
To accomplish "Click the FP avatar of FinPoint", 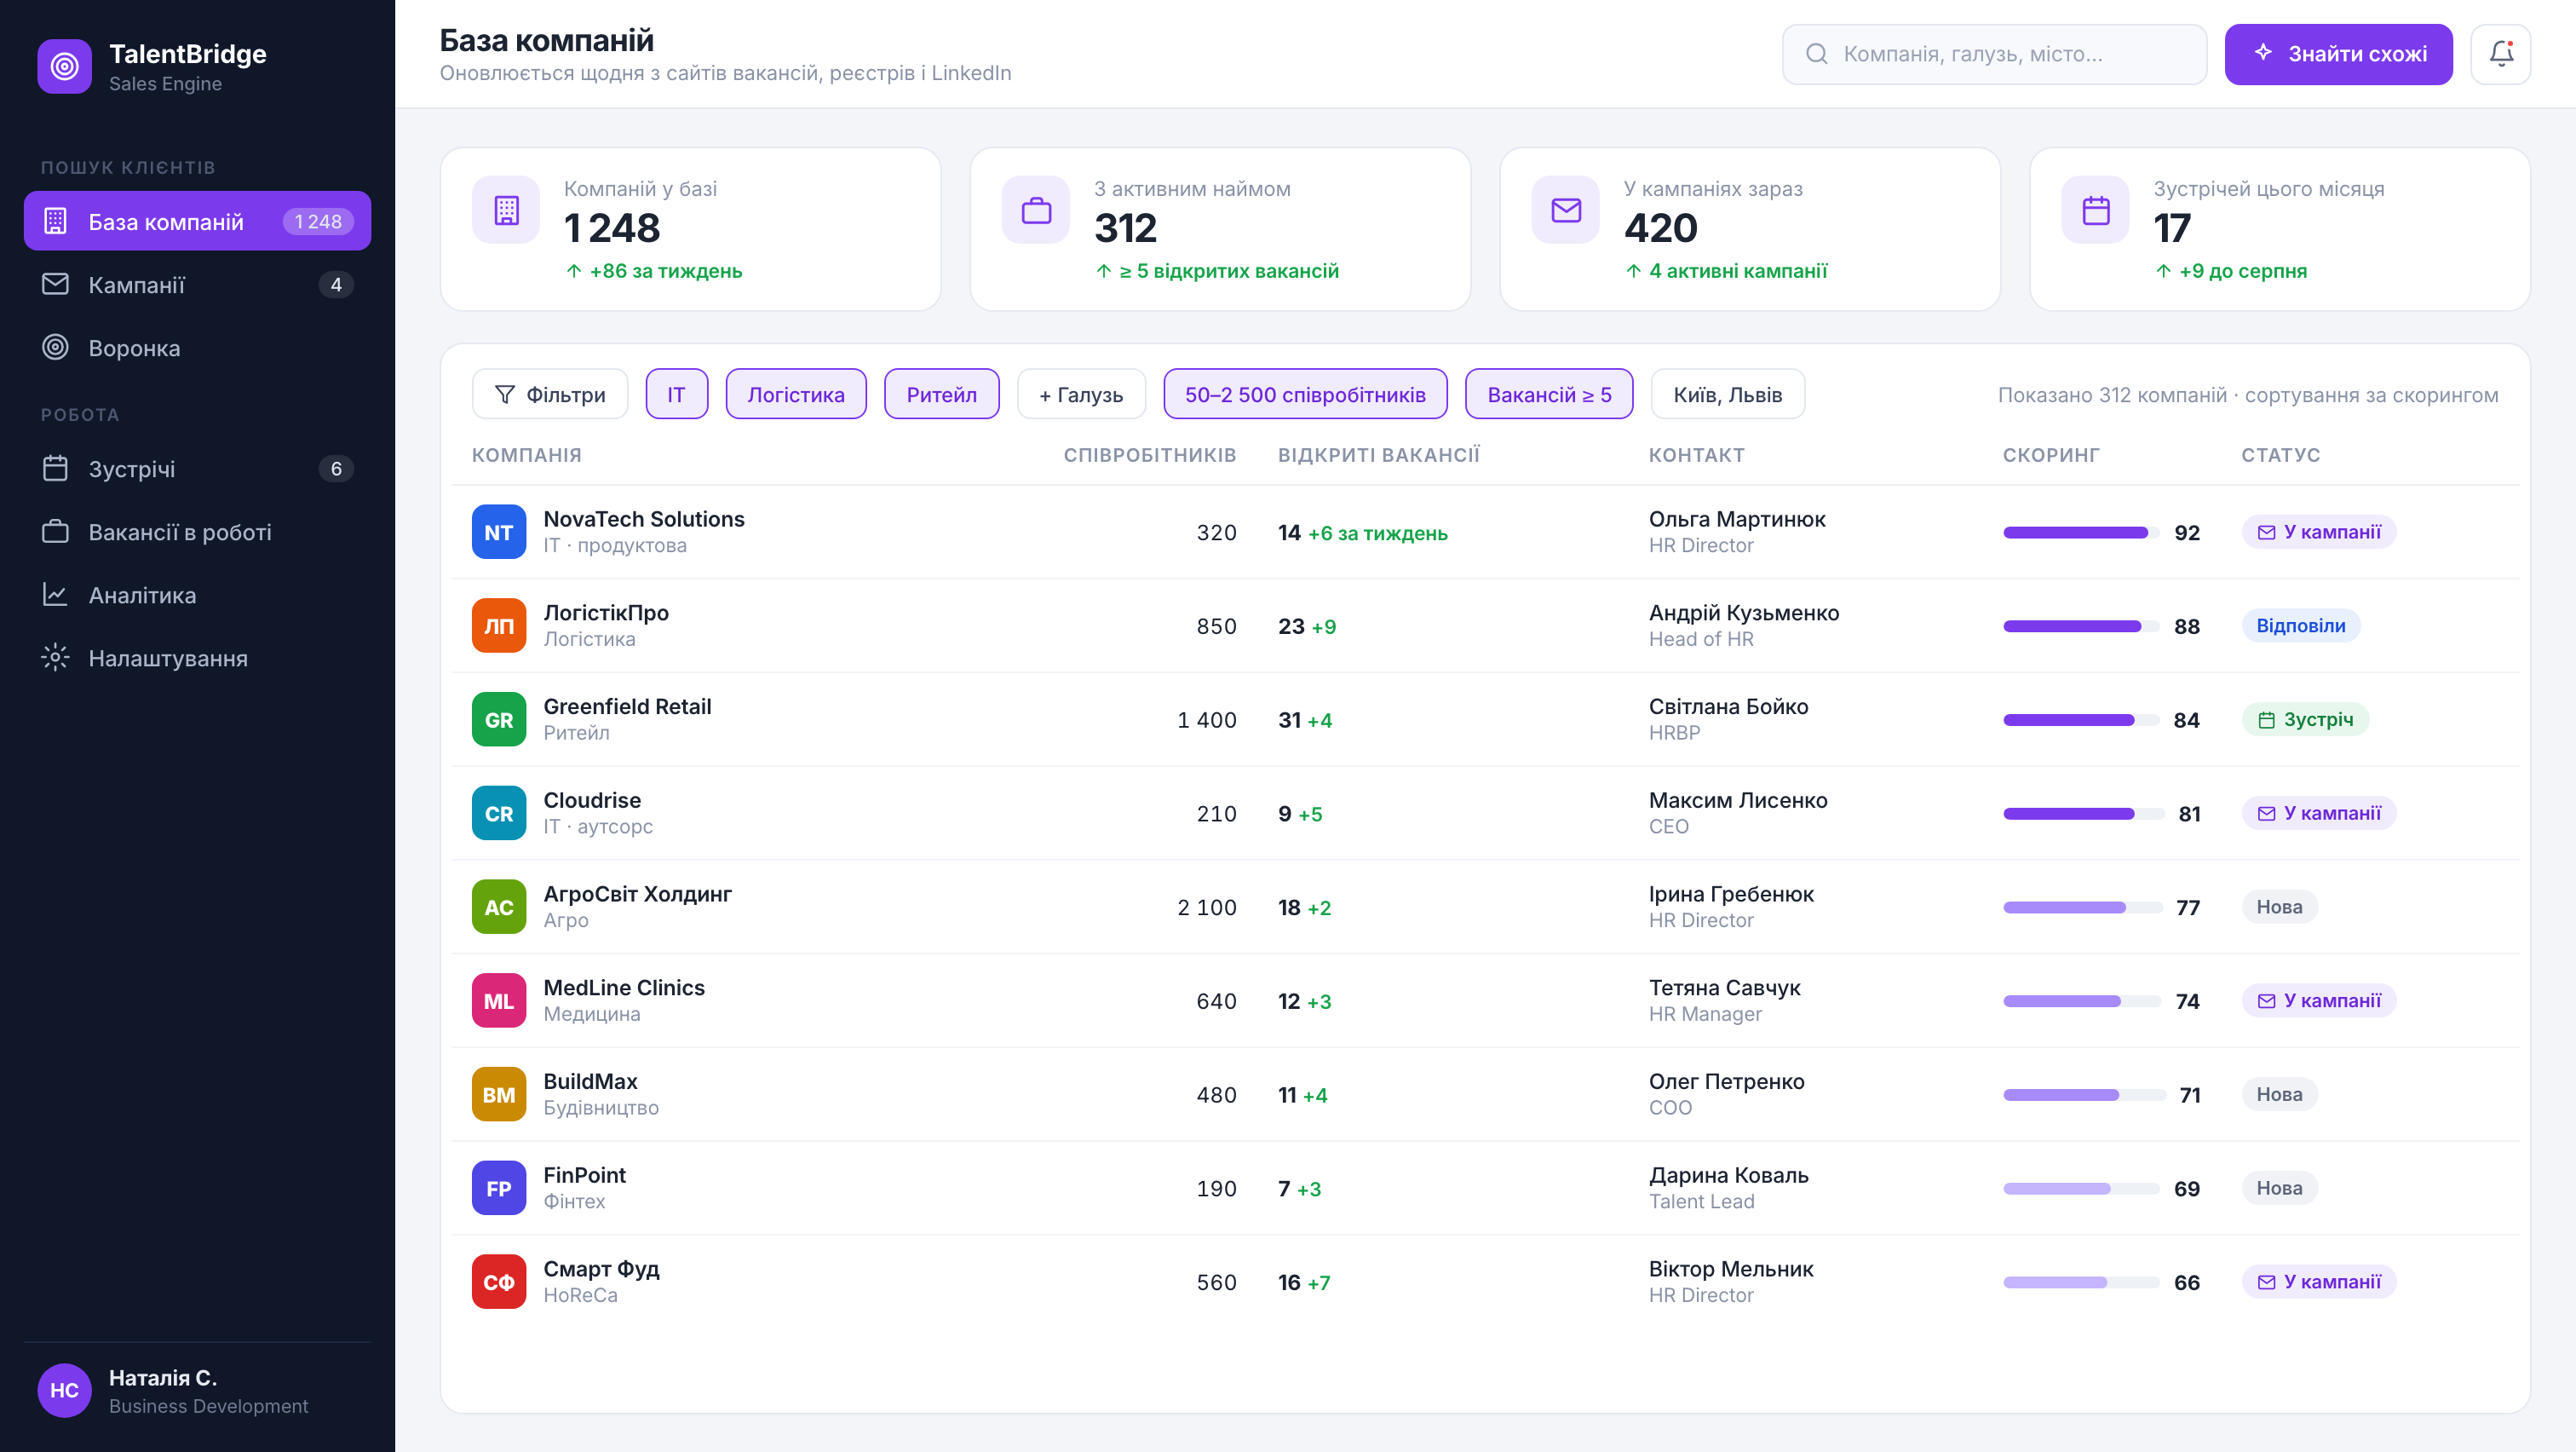I will (x=499, y=1189).
